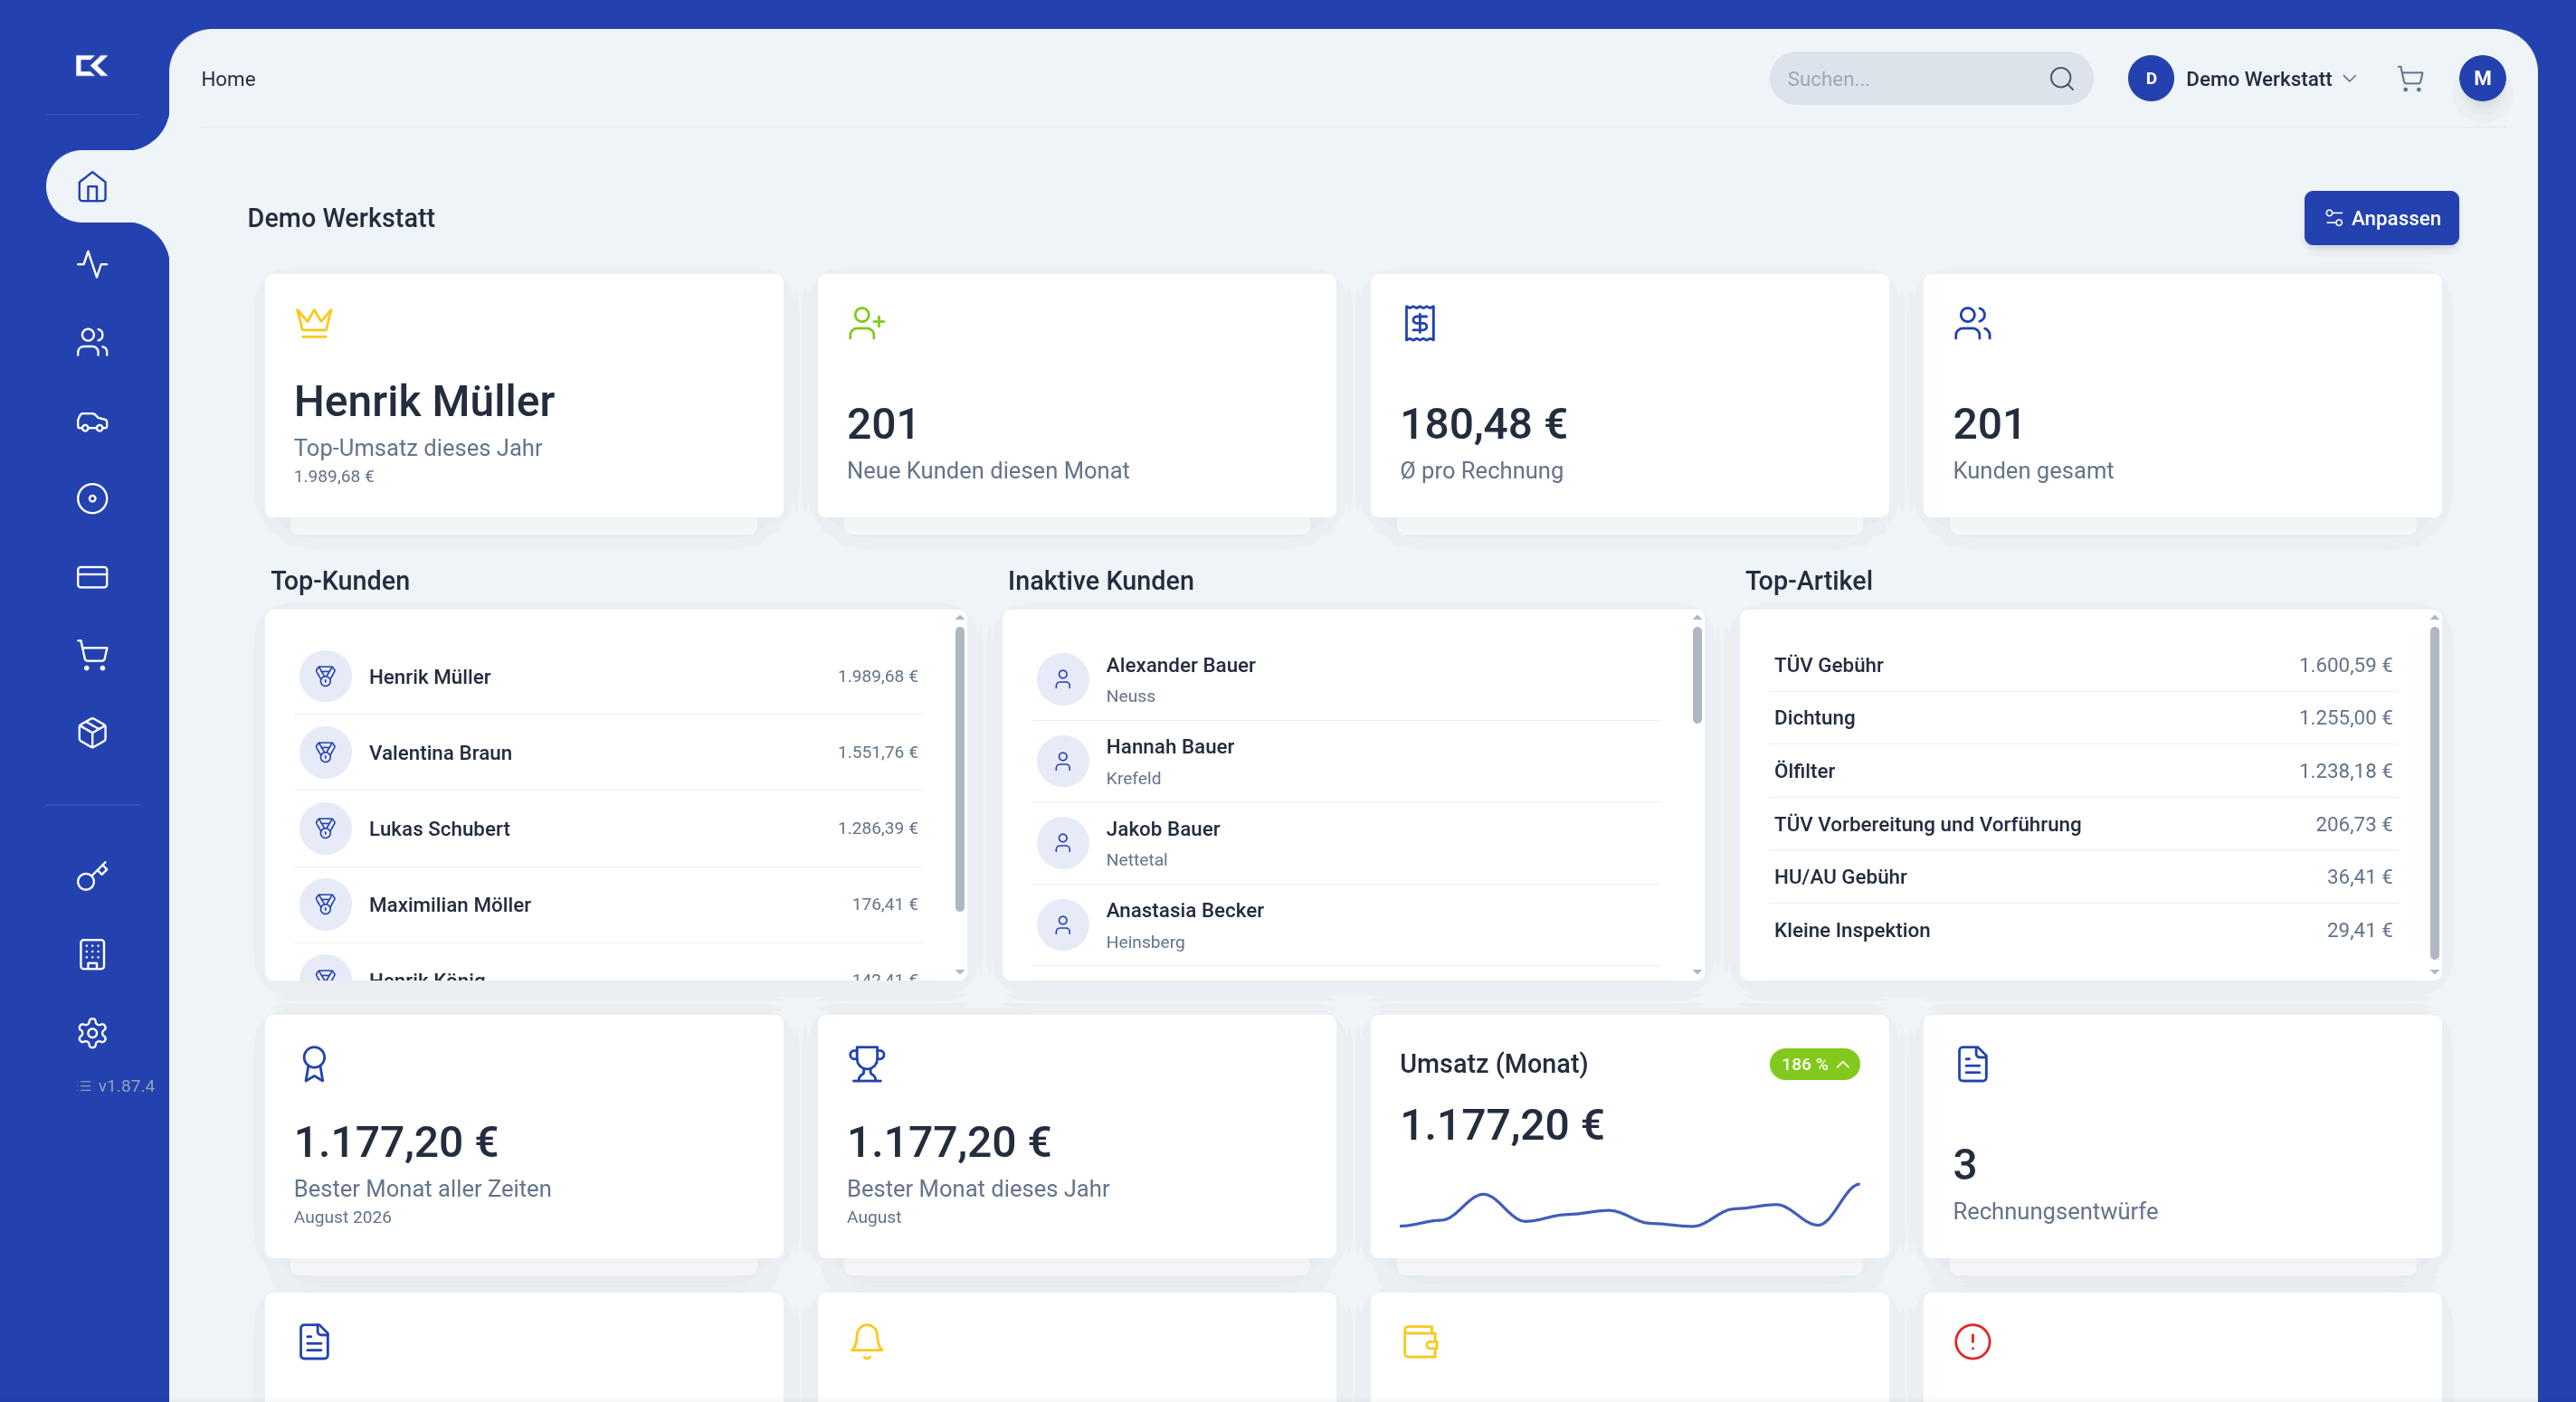Open the customers sidebar icon
The image size is (2576, 1402).
pyautogui.click(x=92, y=342)
